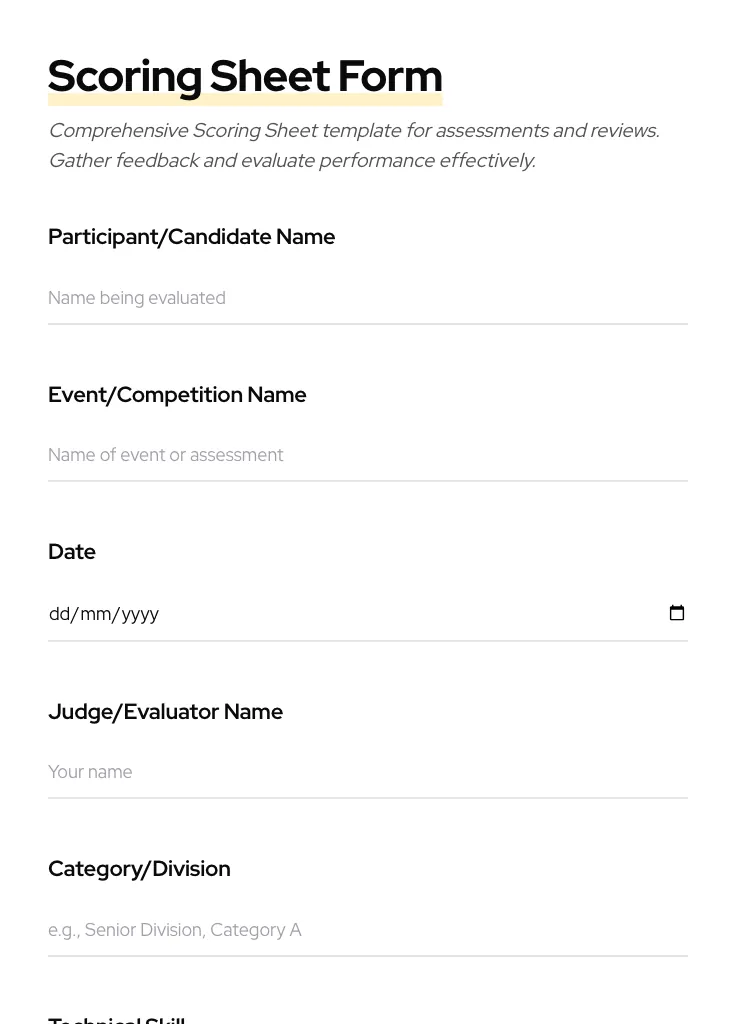Click the Judge/Evaluator Name label
Image resolution: width=736 pixels, height=1024 pixels.
click(165, 712)
